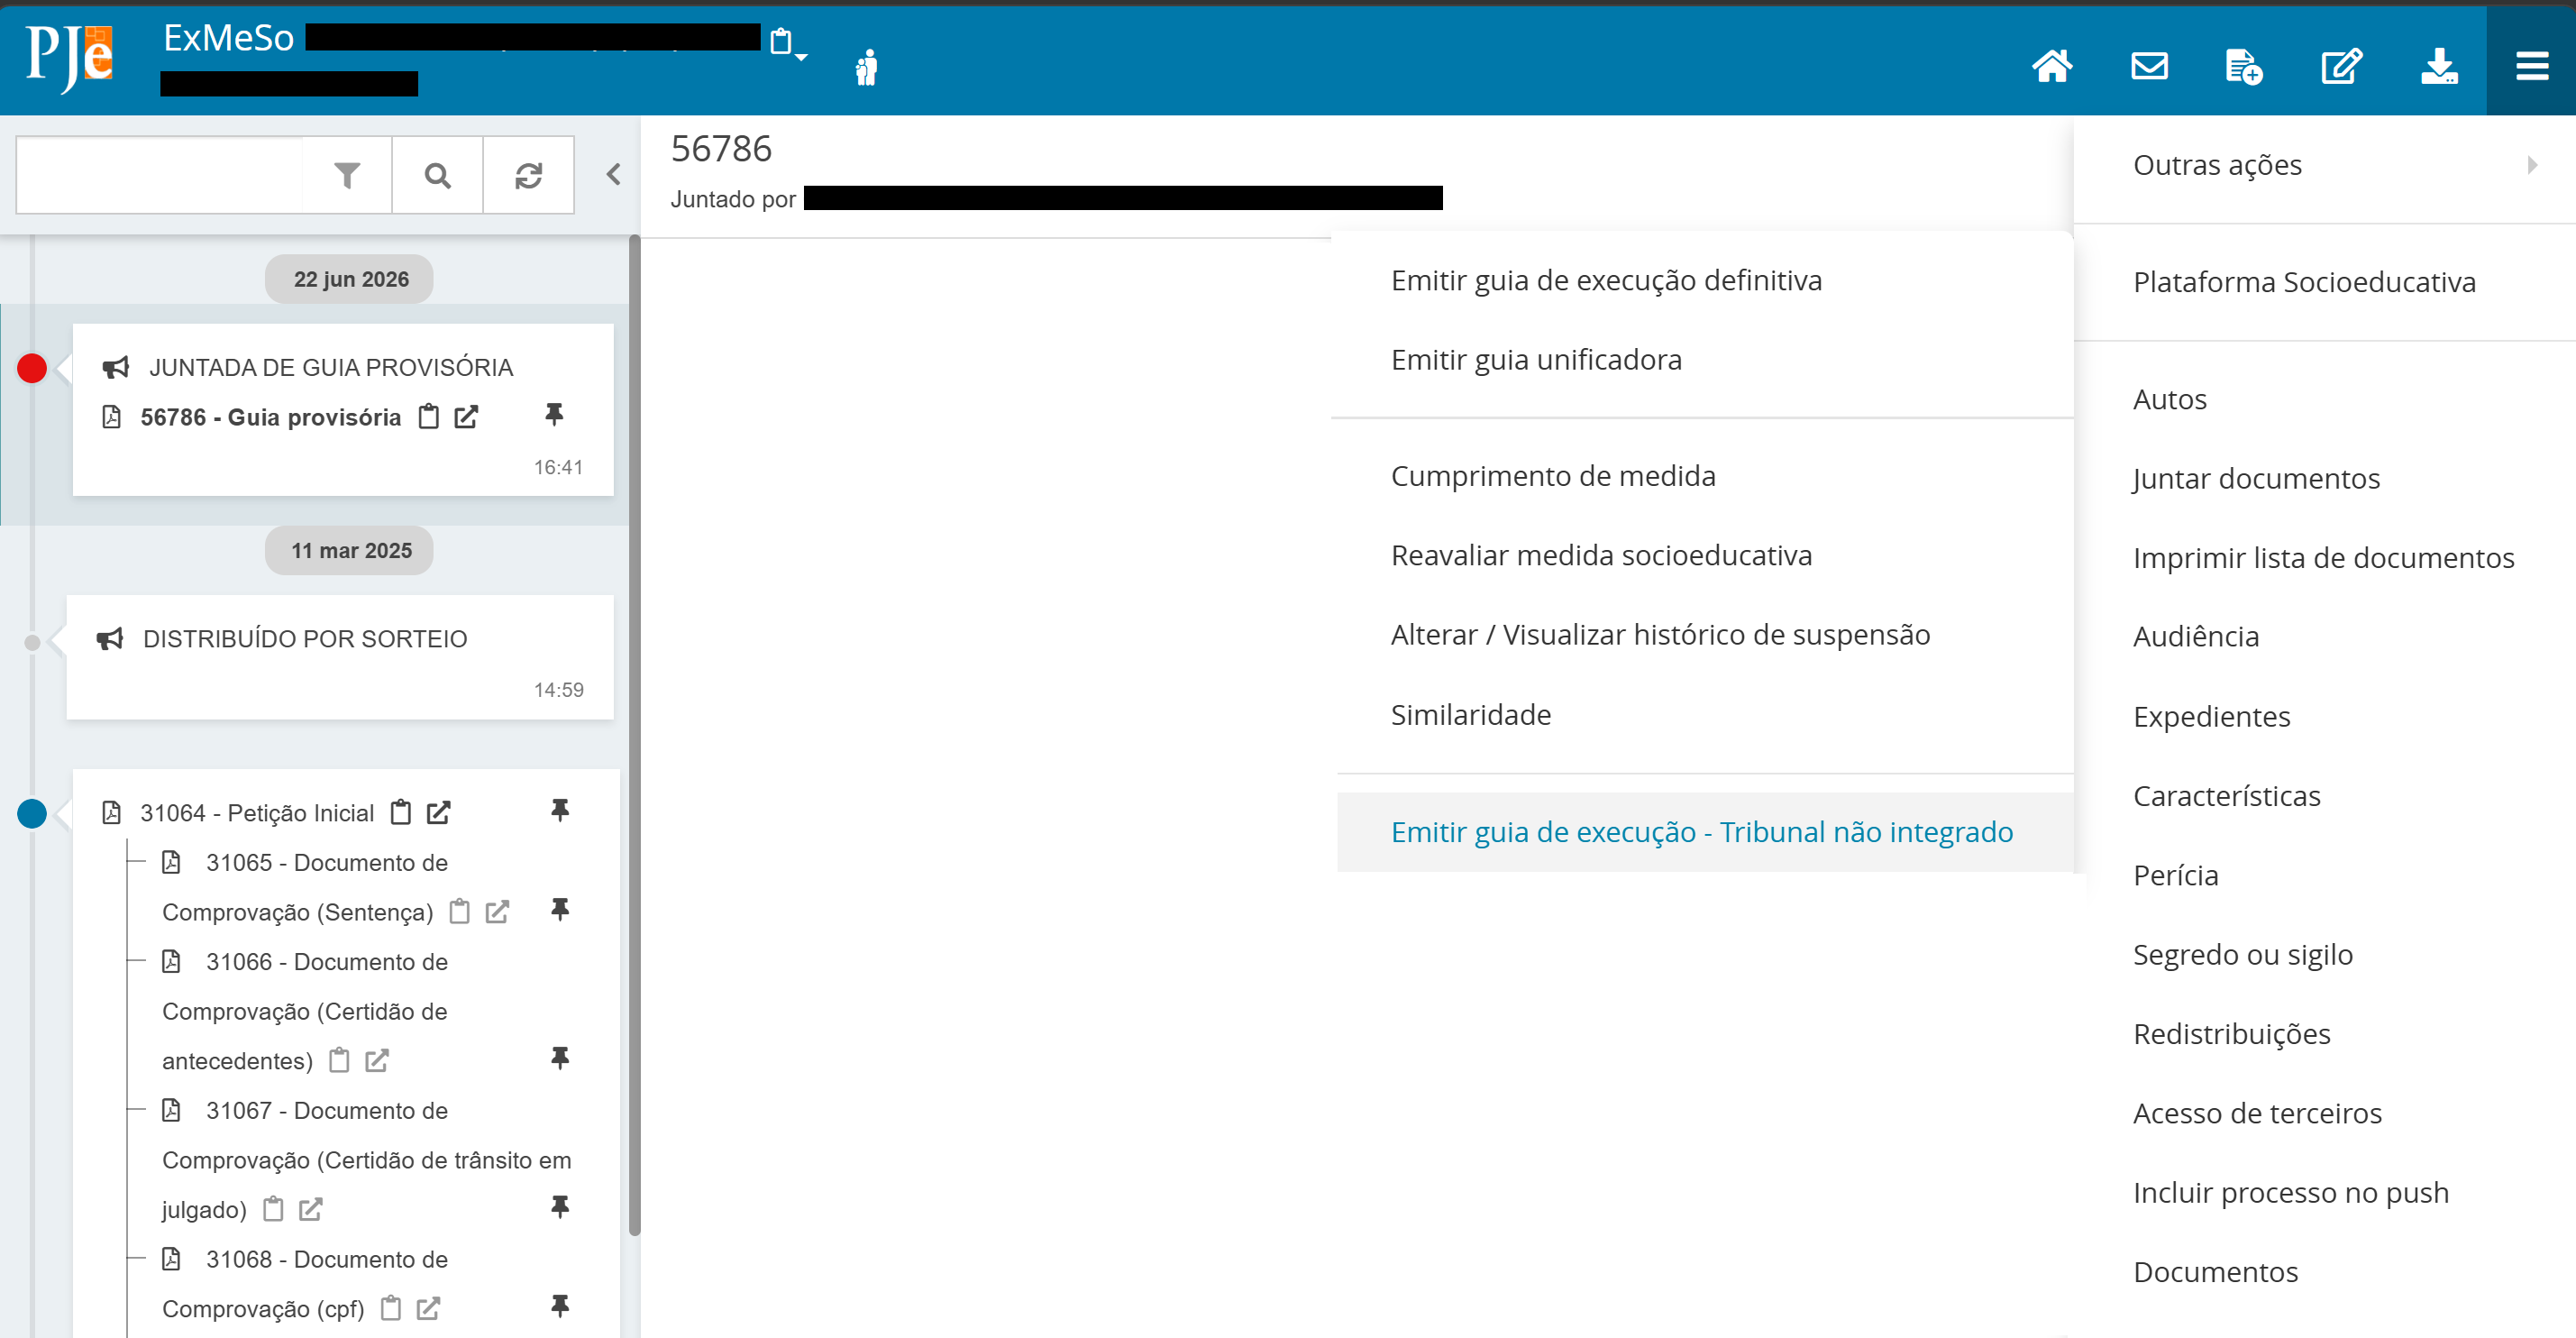This screenshot has width=2576, height=1338.
Task: Click clipboard icon of 31064 Petição Inicial
Action: 400,812
